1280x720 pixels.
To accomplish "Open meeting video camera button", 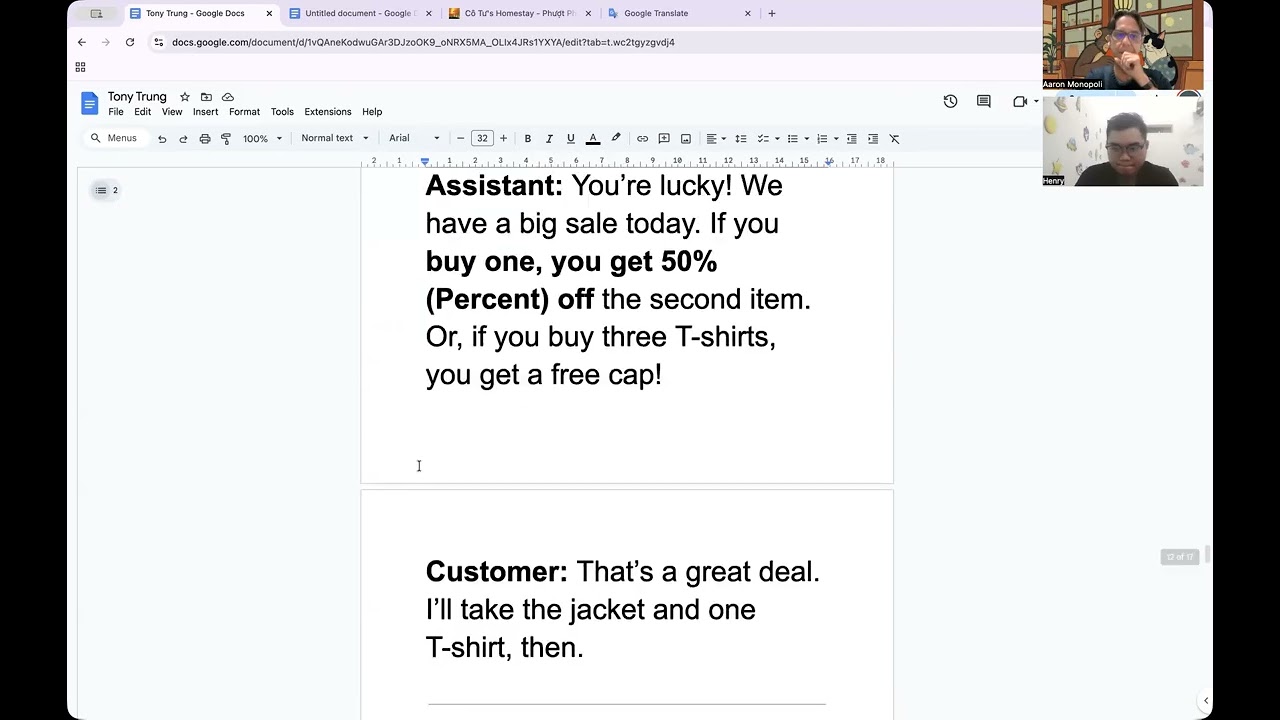I will [x=1020, y=101].
